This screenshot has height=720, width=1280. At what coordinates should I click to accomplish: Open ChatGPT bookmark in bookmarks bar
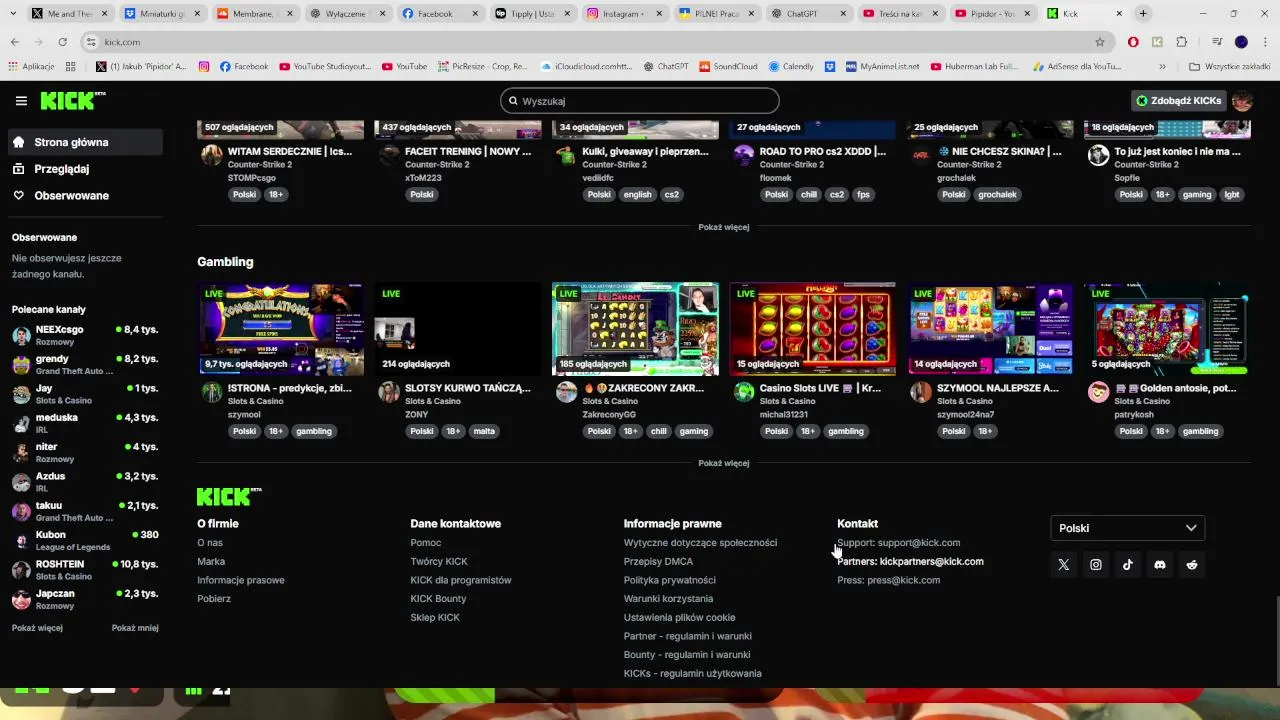tap(665, 66)
